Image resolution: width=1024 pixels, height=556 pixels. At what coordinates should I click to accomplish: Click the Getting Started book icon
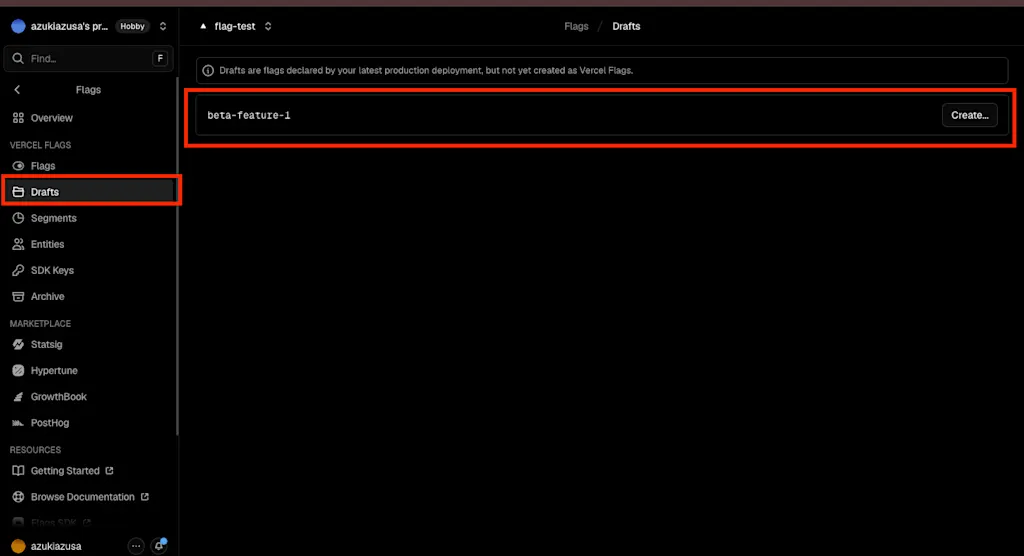[18, 470]
